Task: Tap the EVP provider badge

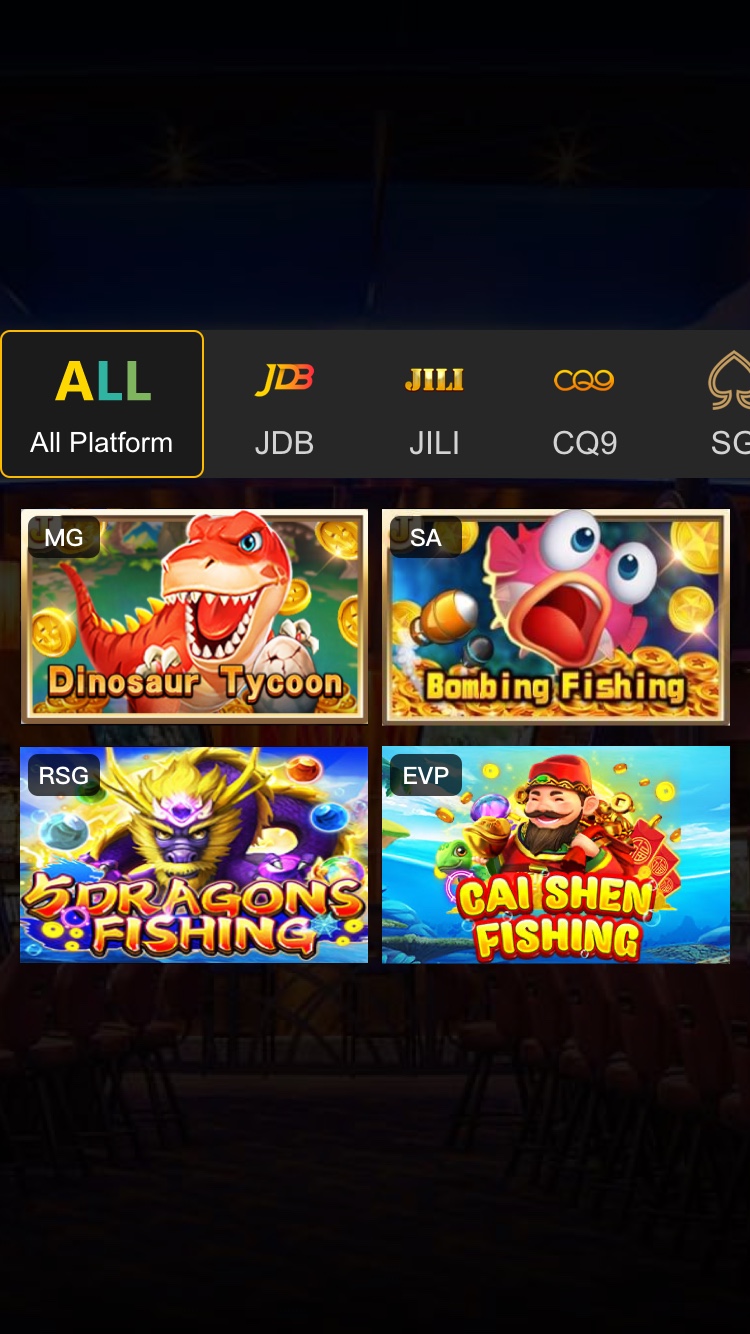Action: (426, 775)
